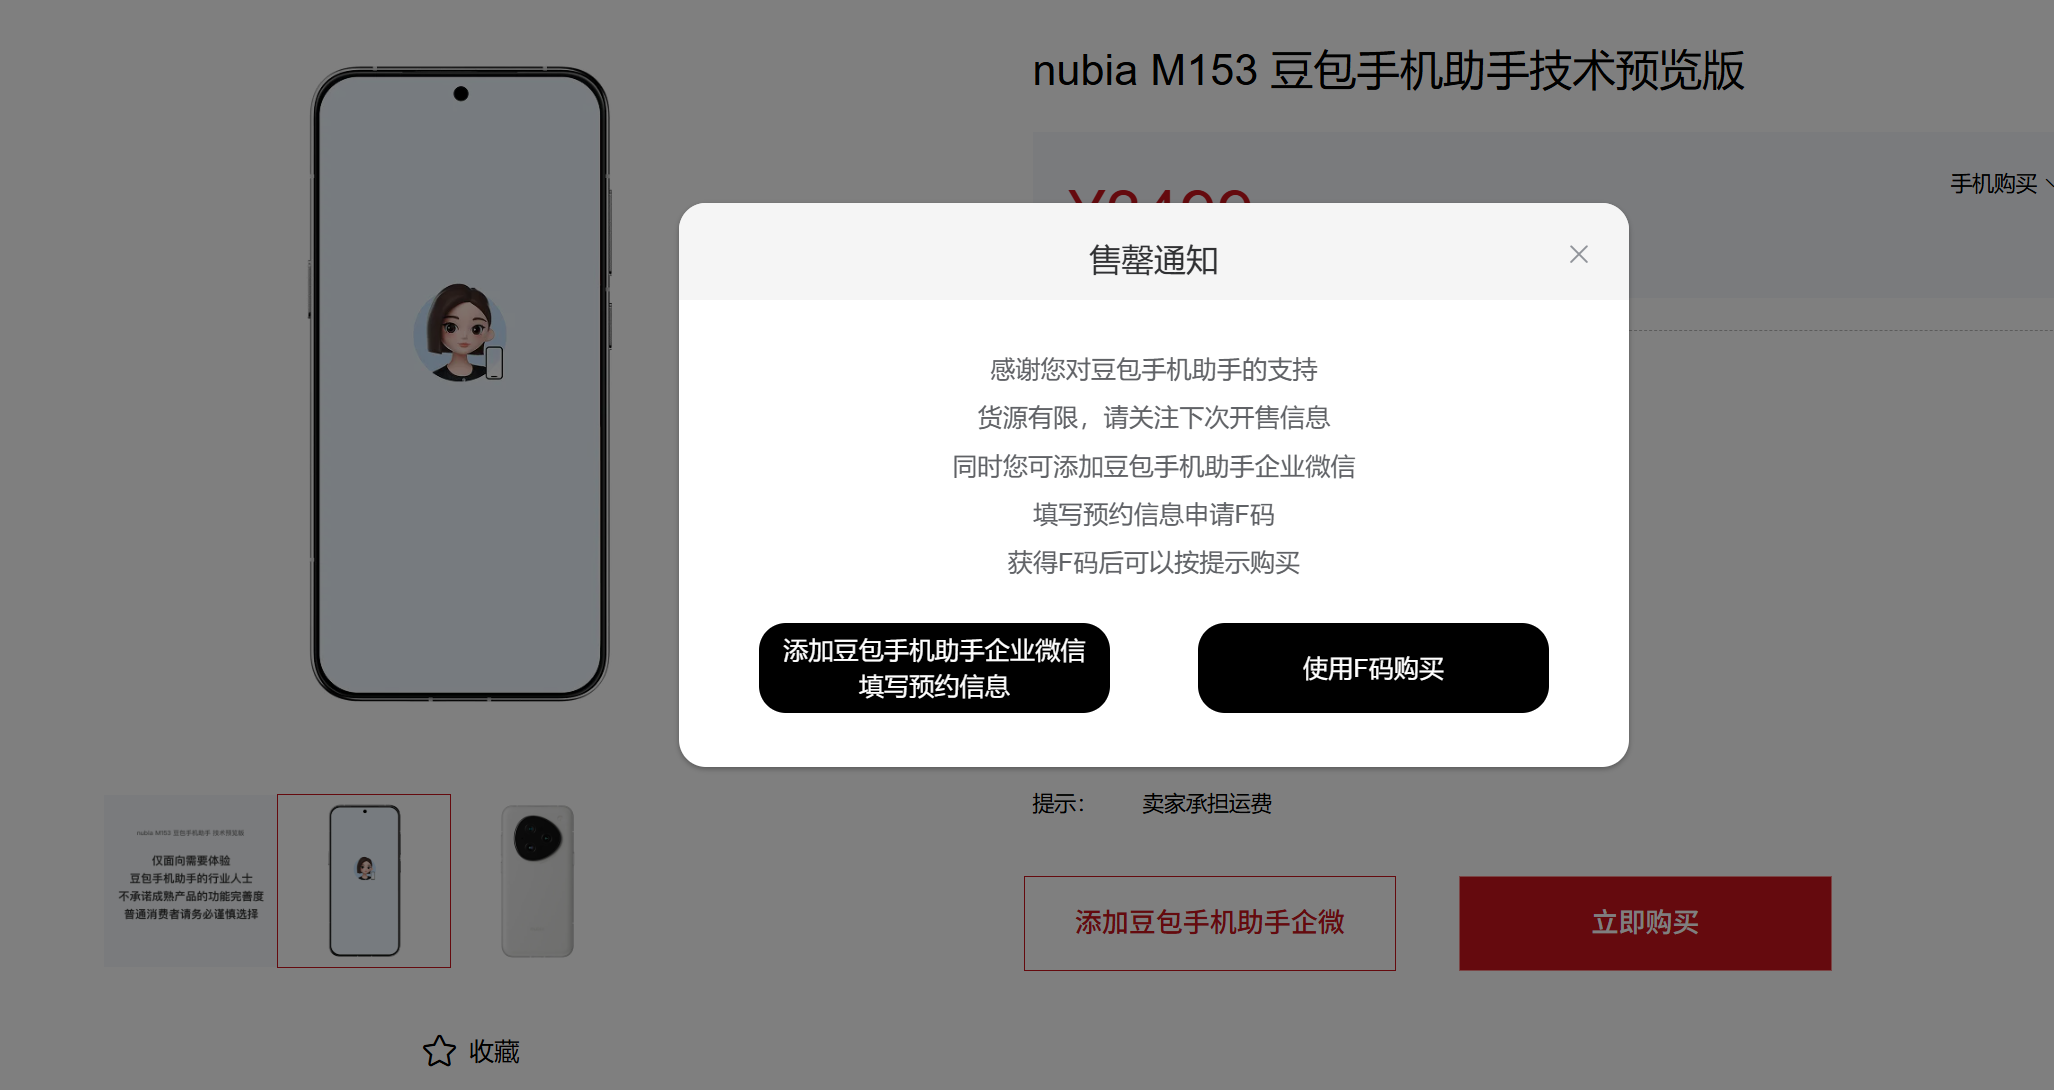Click the avatar on phone screen
The image size is (2054, 1090).
pyautogui.click(x=460, y=332)
